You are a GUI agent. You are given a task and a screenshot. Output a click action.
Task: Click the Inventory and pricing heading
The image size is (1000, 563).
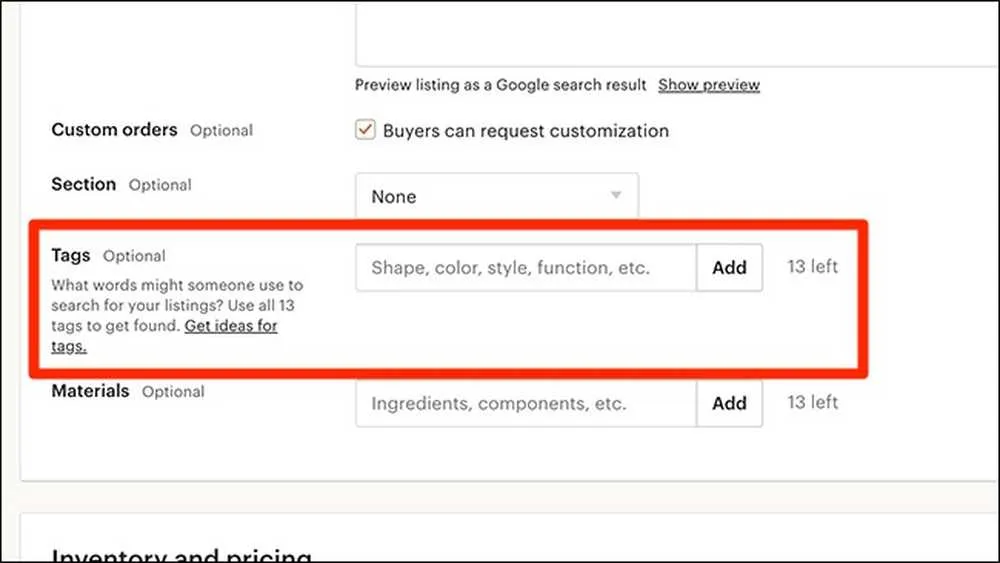coord(181,555)
